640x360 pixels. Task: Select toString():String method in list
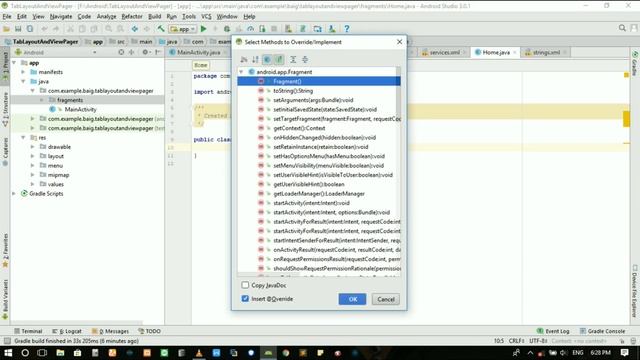293,91
